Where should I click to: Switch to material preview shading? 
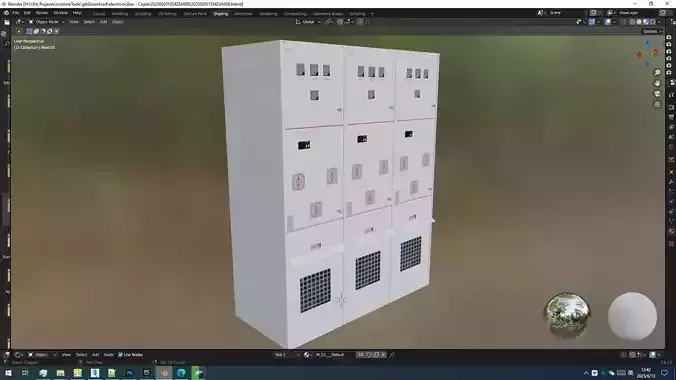(646, 22)
